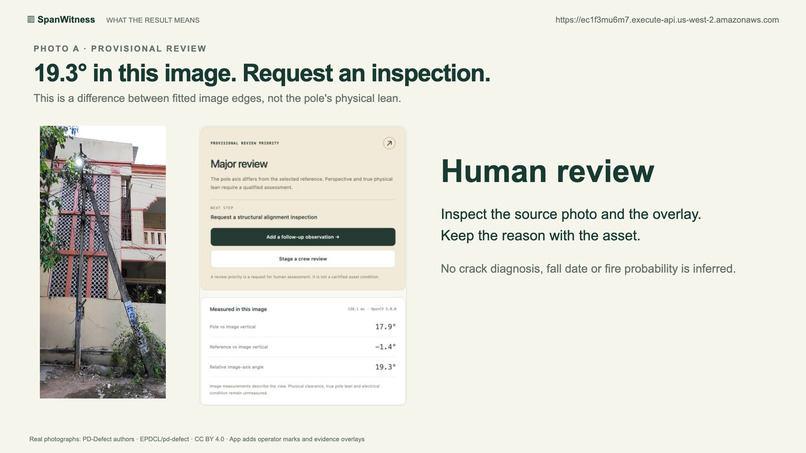The width and height of the screenshot is (806, 453).
Task: Click the Real photographs credit footer
Action: [x=197, y=439]
